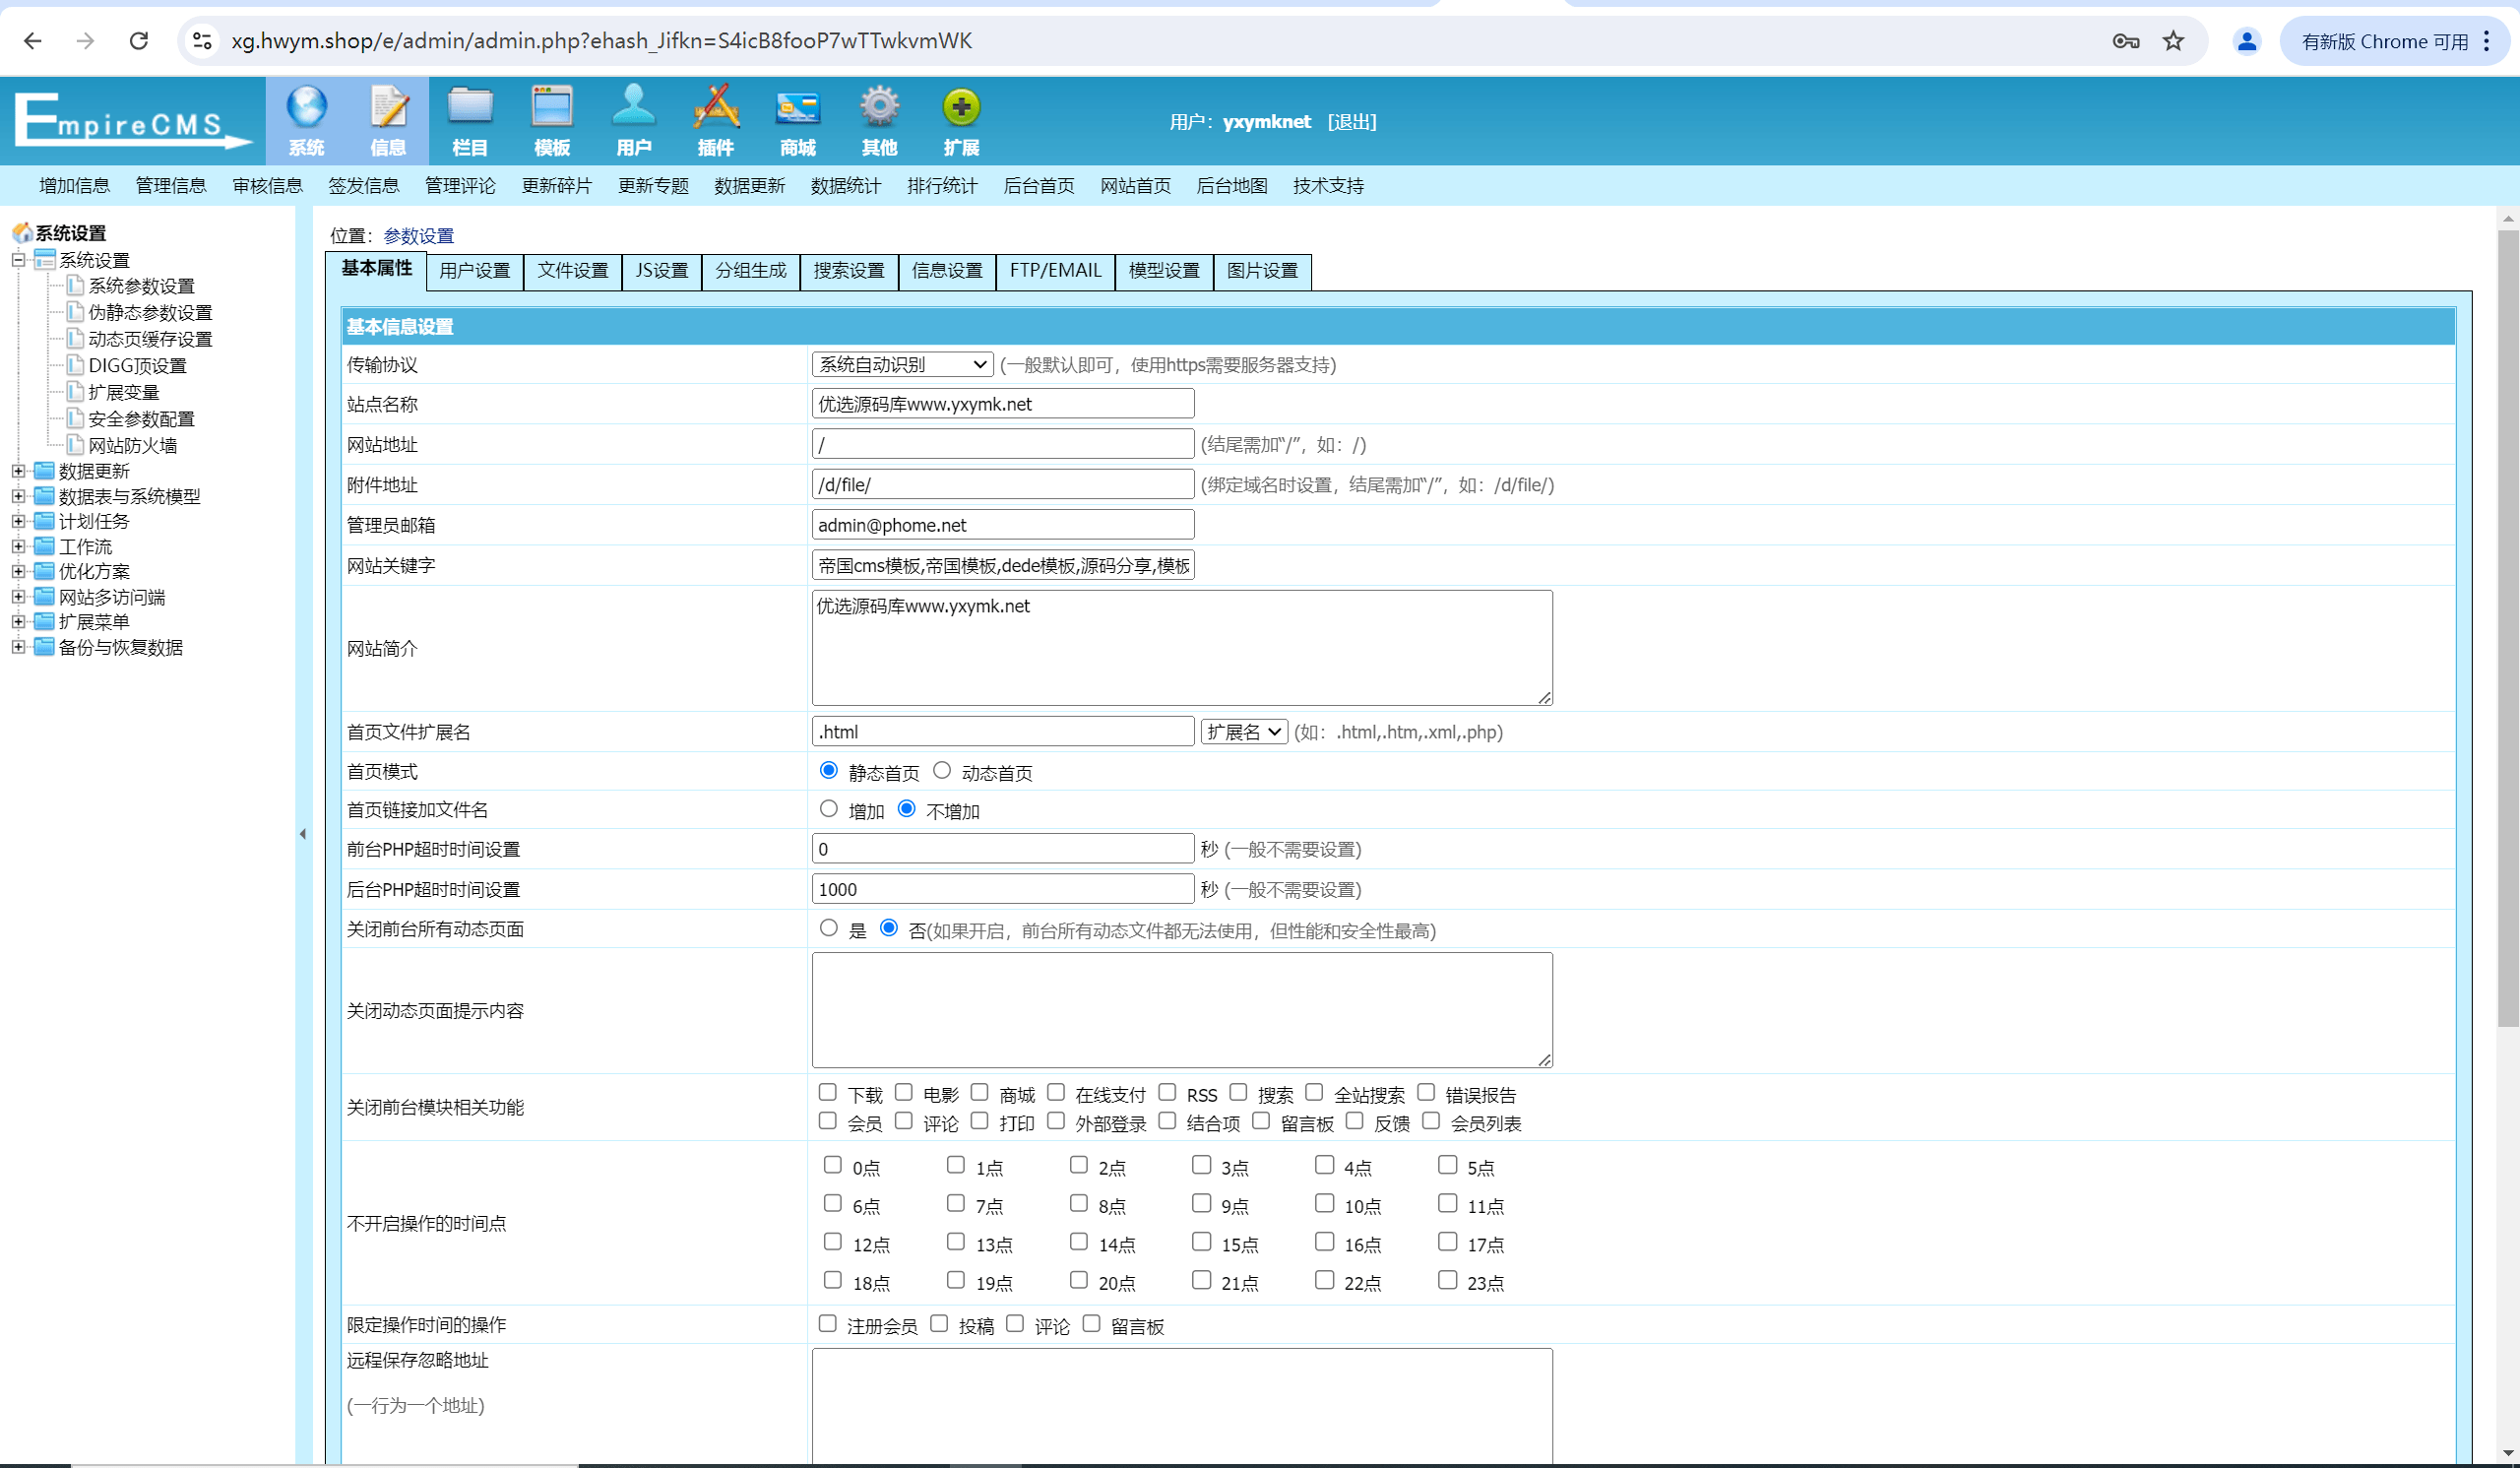View site information icon in address bar
The height and width of the screenshot is (1468, 2520).
pos(202,41)
